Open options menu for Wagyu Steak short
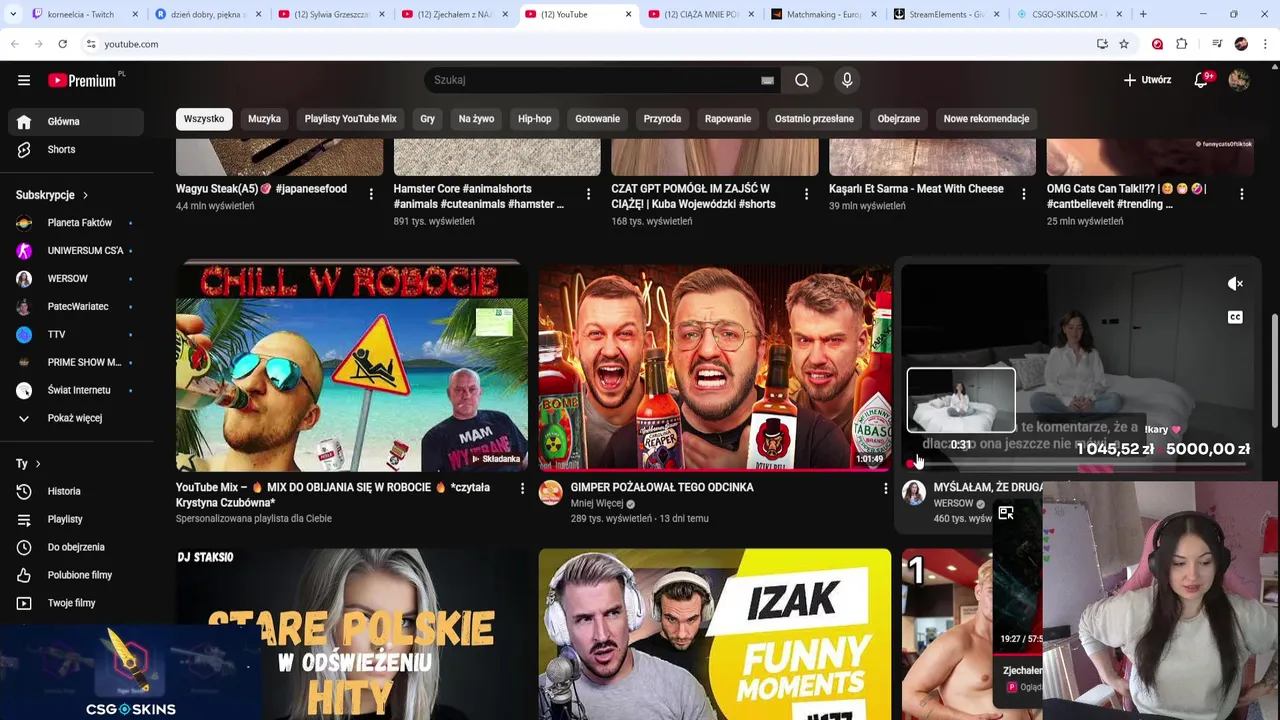 coord(371,194)
